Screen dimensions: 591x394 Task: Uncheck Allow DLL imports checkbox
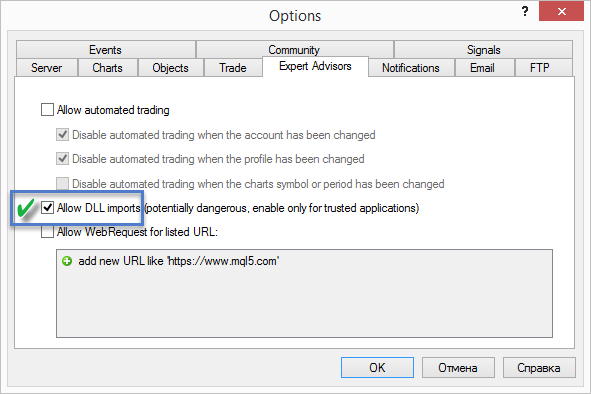[x=47, y=208]
